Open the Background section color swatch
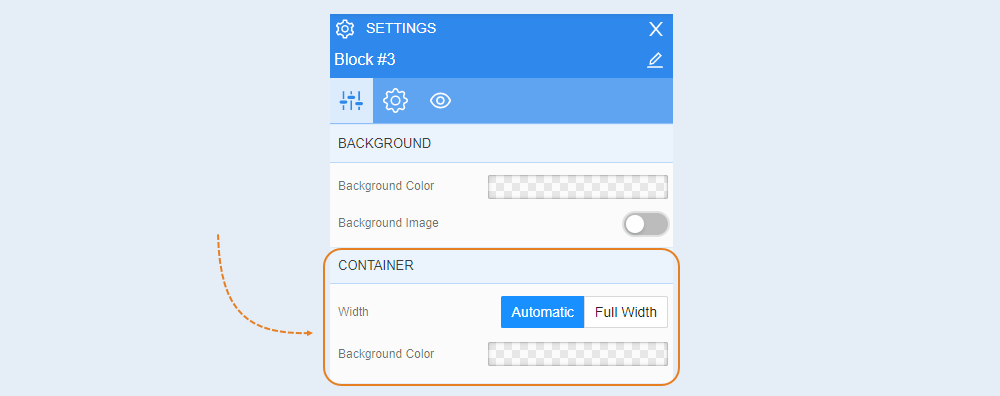 point(578,187)
